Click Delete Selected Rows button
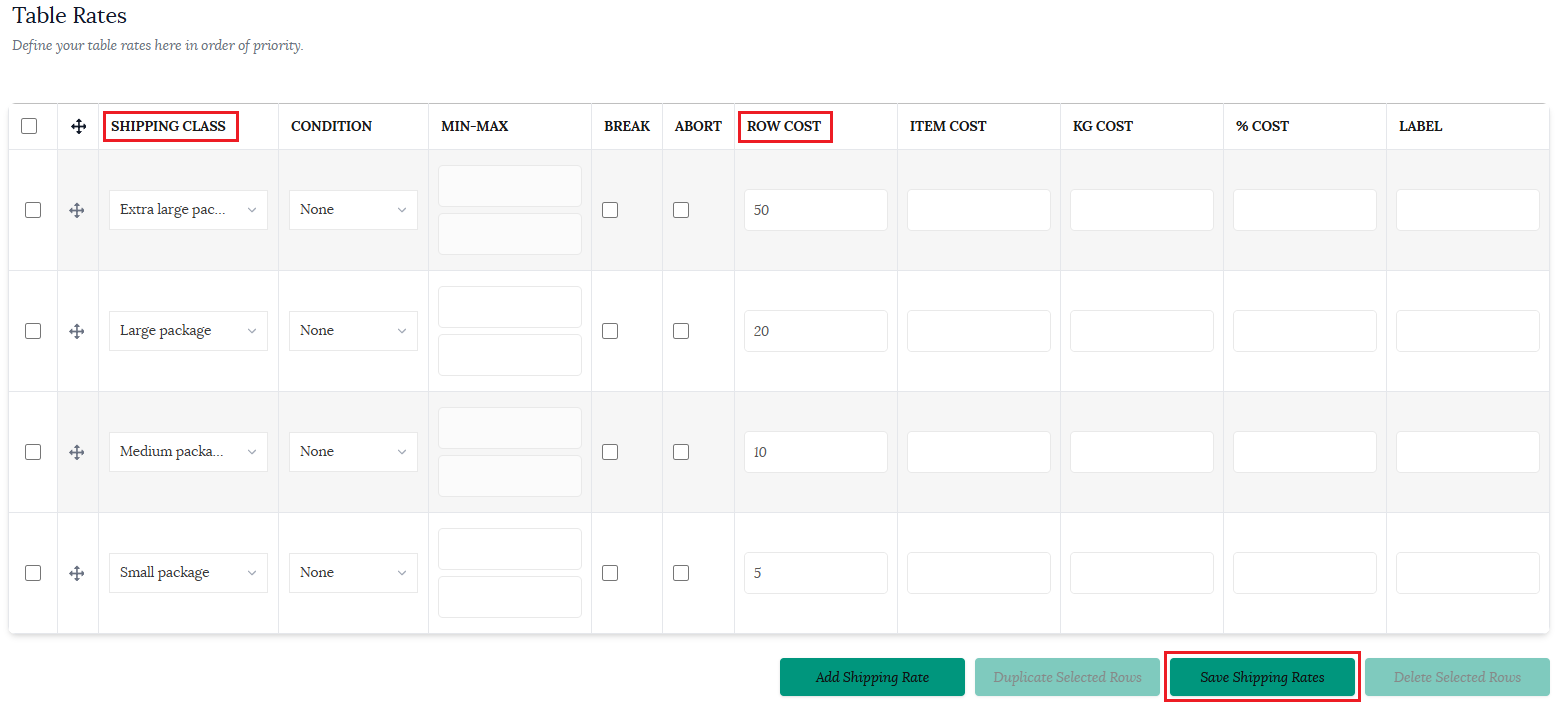This screenshot has height=706, width=1564. pos(1457,677)
